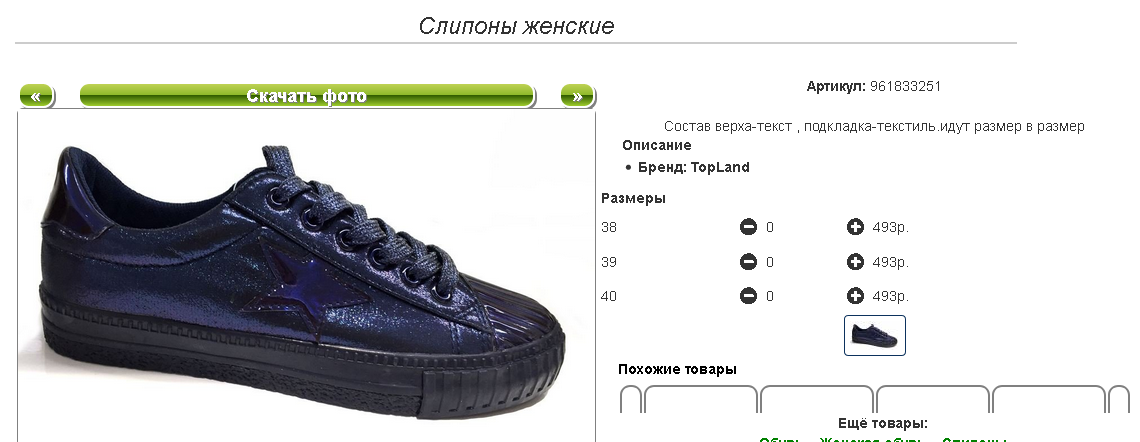Click quantity value for size 39
Screen dimensions: 1140x442
pyautogui.click(x=770, y=262)
